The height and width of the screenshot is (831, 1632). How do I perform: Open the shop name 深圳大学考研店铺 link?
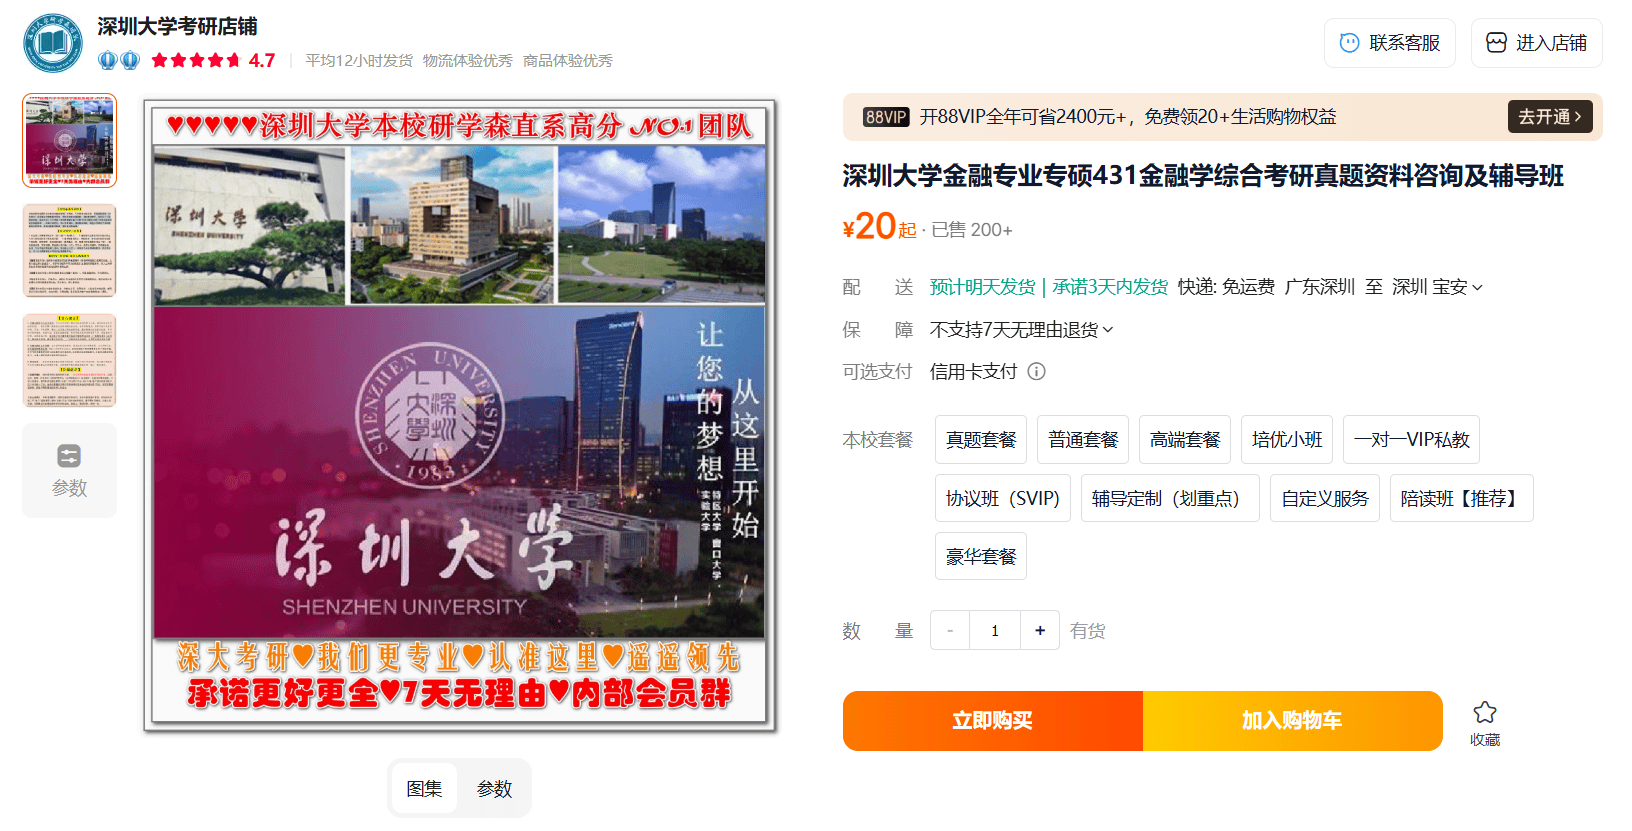(177, 26)
